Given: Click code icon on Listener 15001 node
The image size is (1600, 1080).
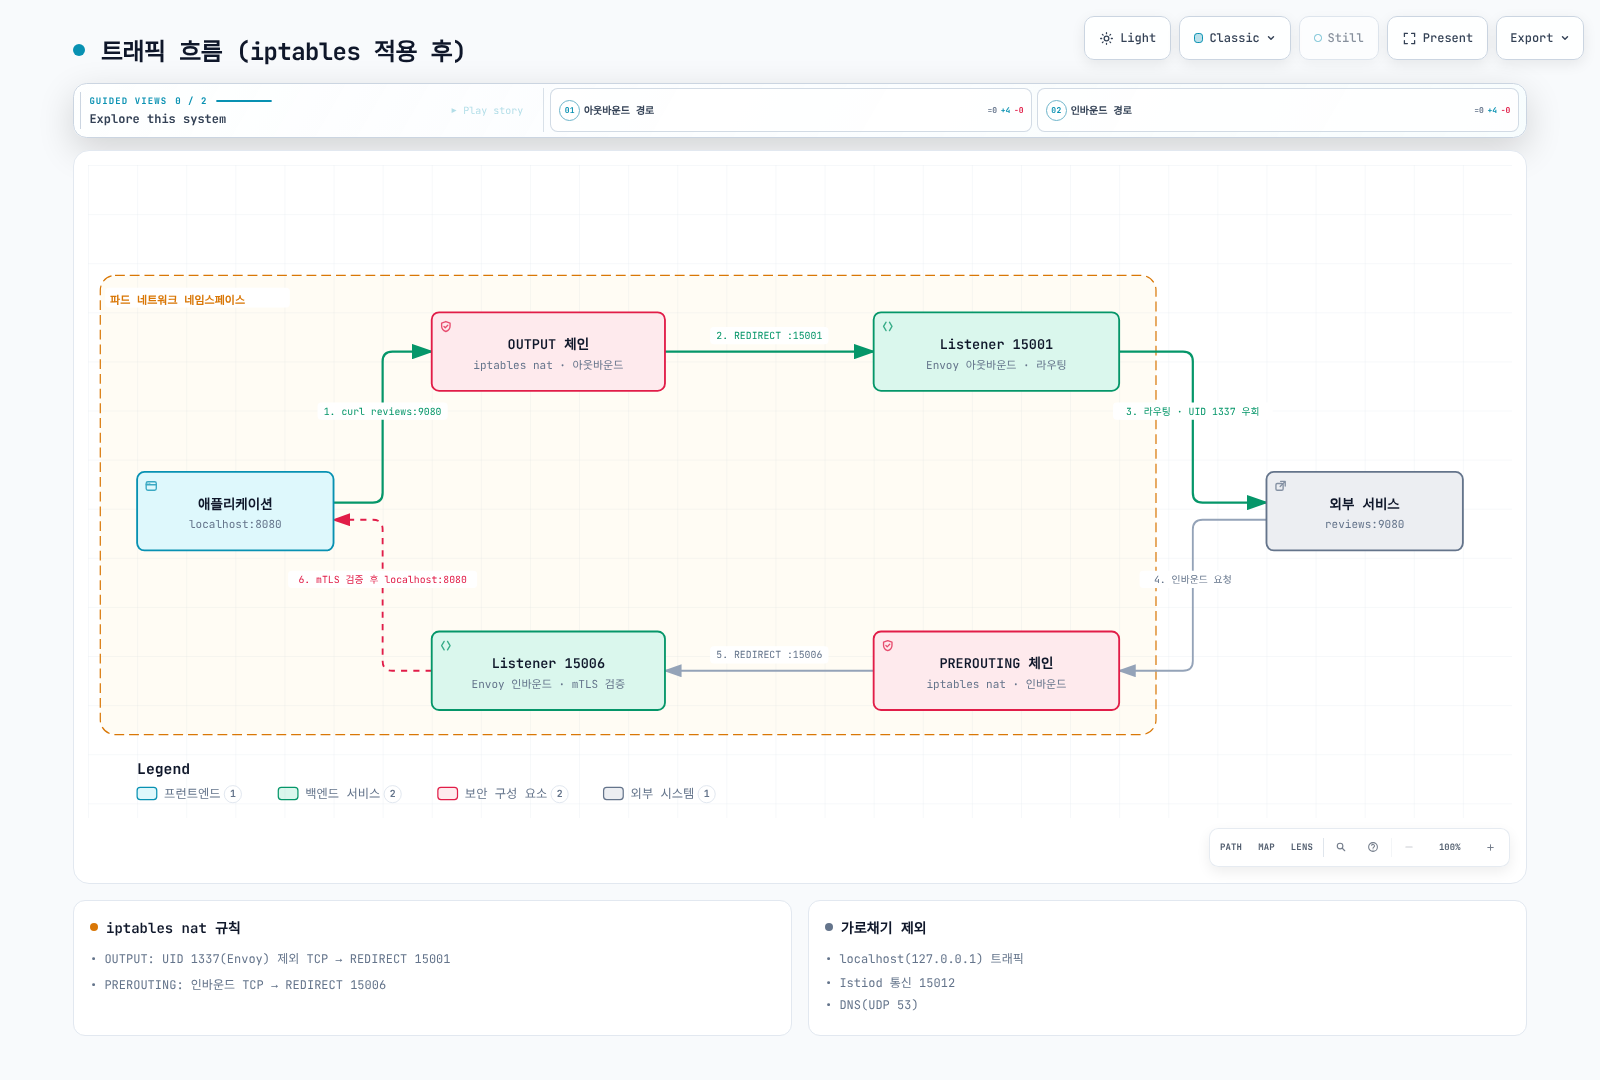Looking at the screenshot, I should [888, 327].
